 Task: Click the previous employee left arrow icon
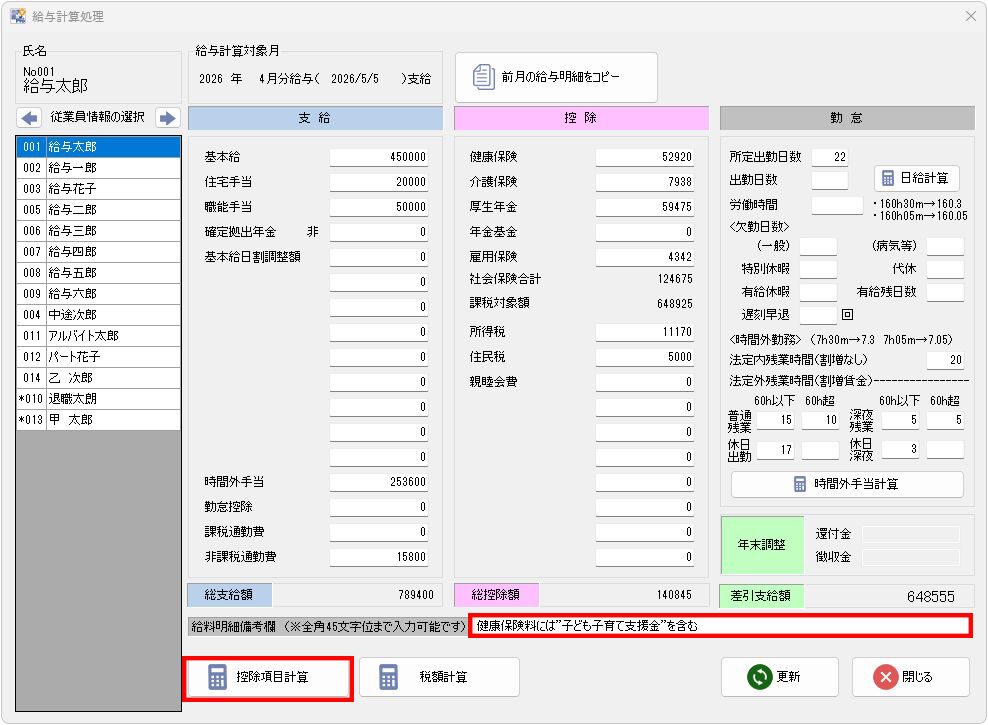(29, 118)
